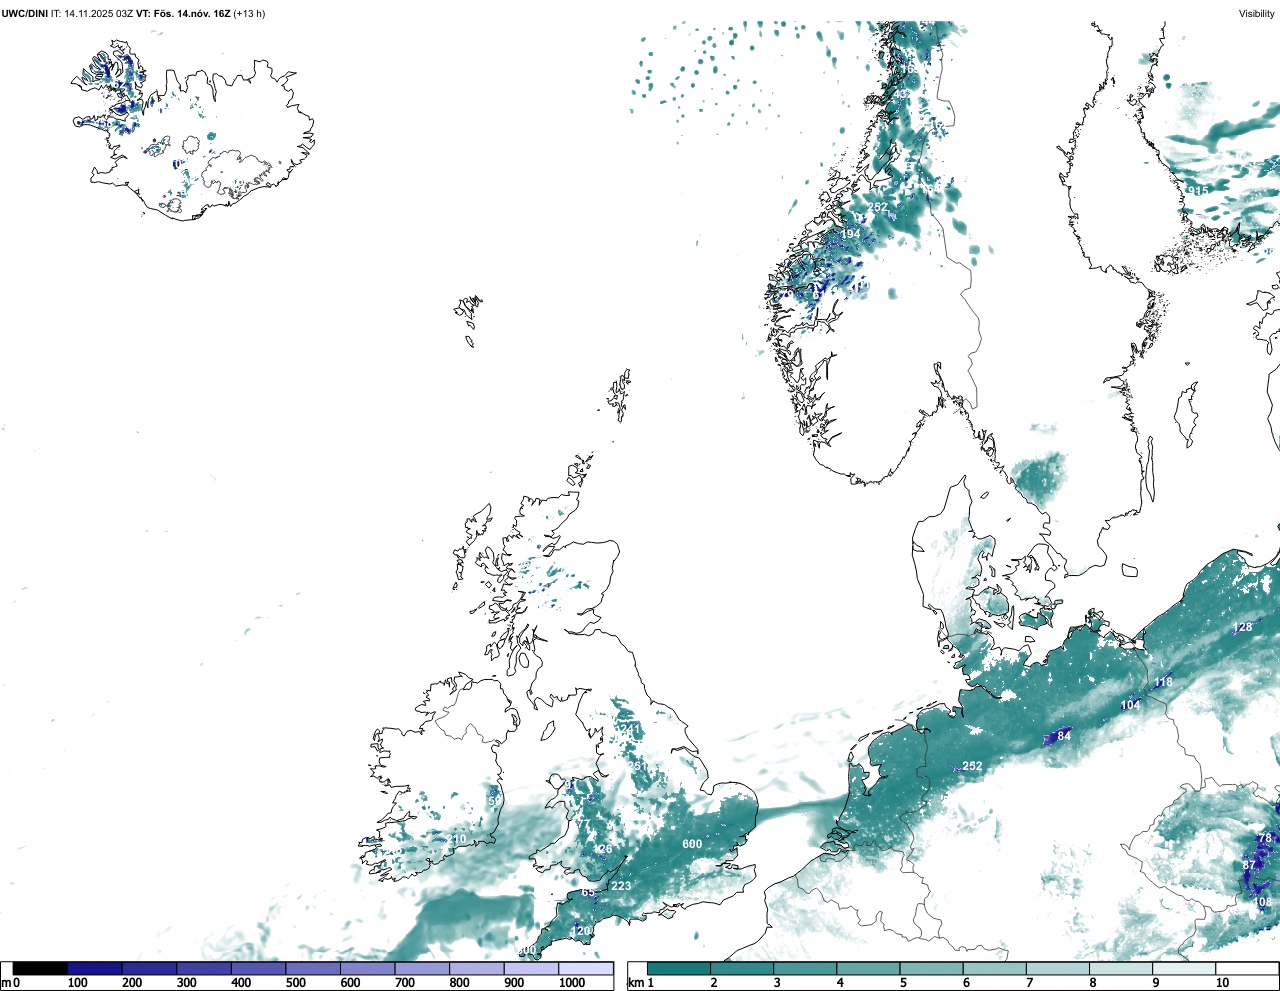Click the 'UWC/DINI' model header text
Image resolution: width=1280 pixels, height=991 pixels.
point(24,13)
